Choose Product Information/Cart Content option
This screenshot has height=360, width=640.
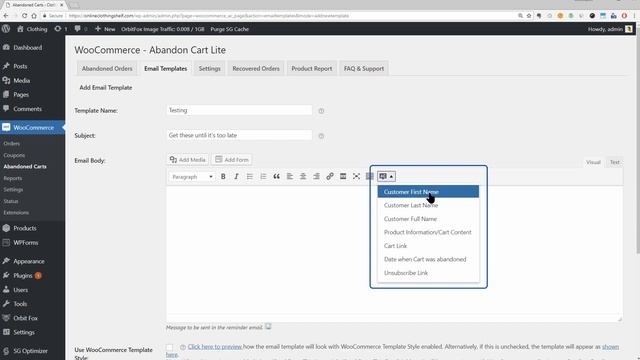428,232
